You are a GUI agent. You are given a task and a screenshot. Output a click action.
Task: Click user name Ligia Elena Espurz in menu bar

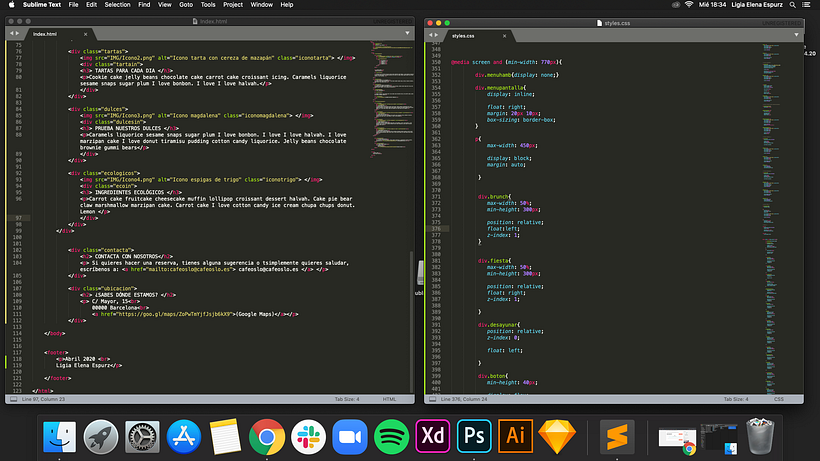(757, 5)
